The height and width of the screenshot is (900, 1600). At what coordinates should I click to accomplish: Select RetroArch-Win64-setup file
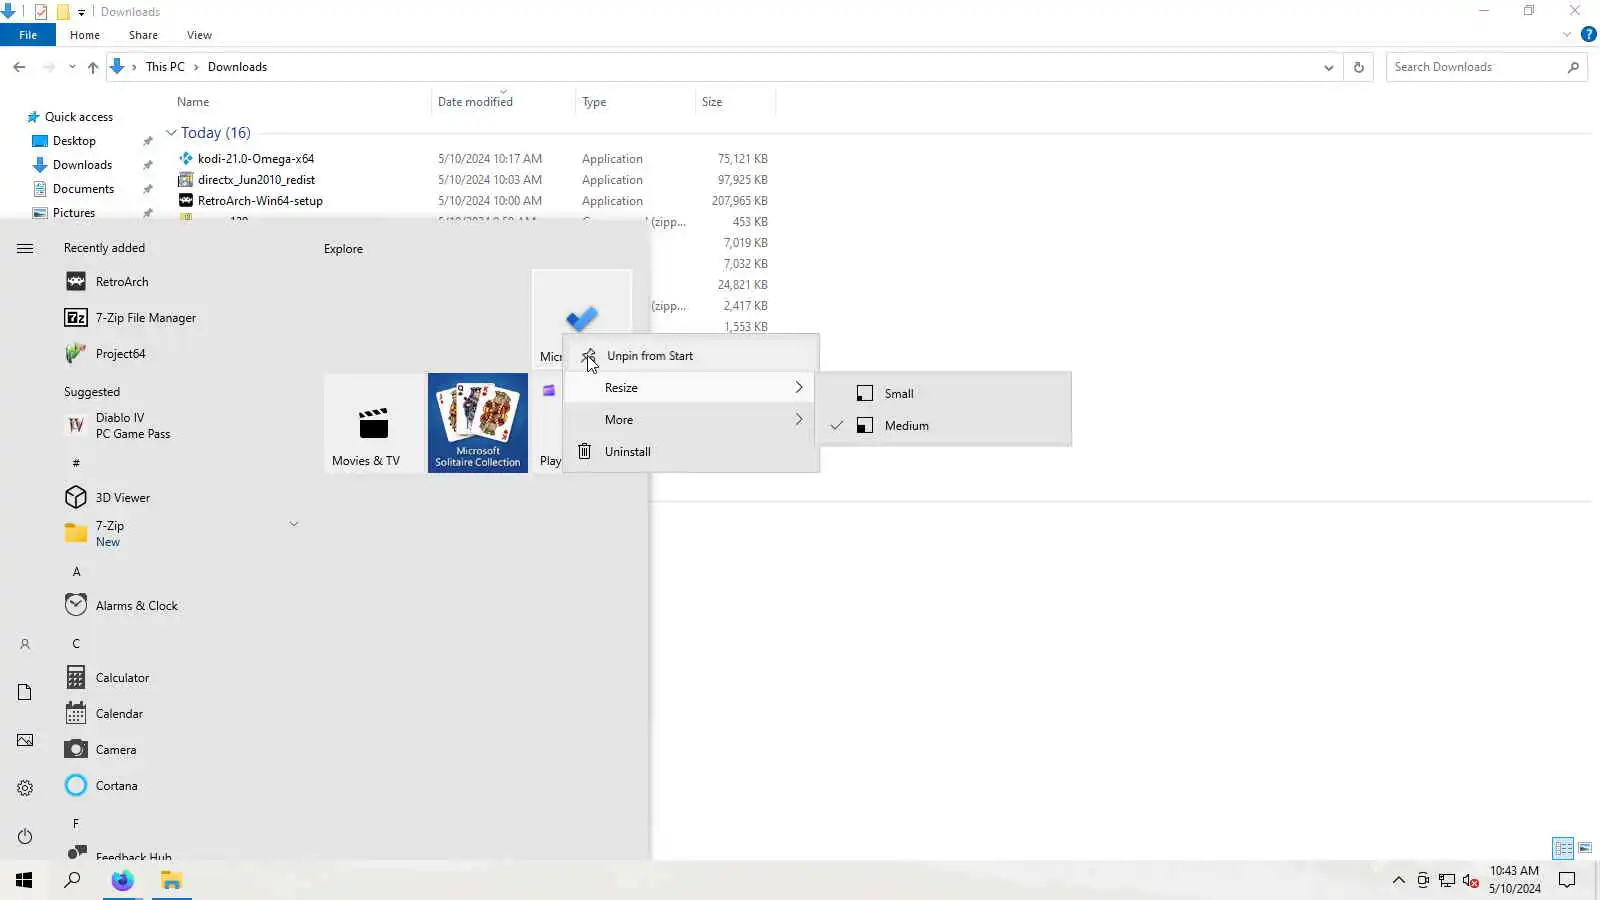pos(260,201)
